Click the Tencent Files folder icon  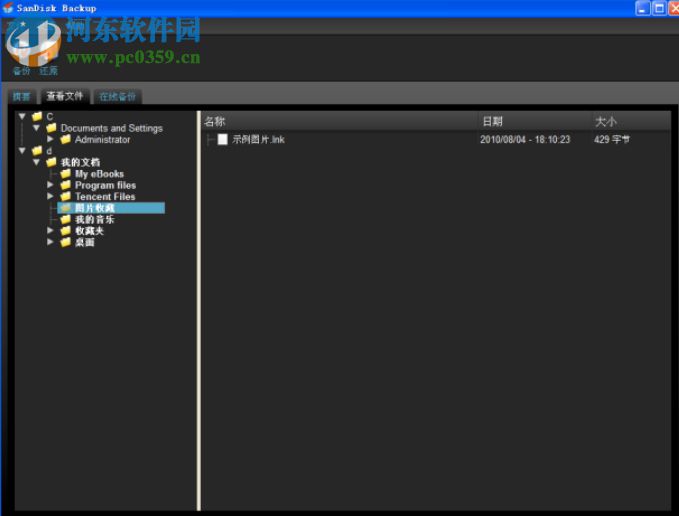66,196
